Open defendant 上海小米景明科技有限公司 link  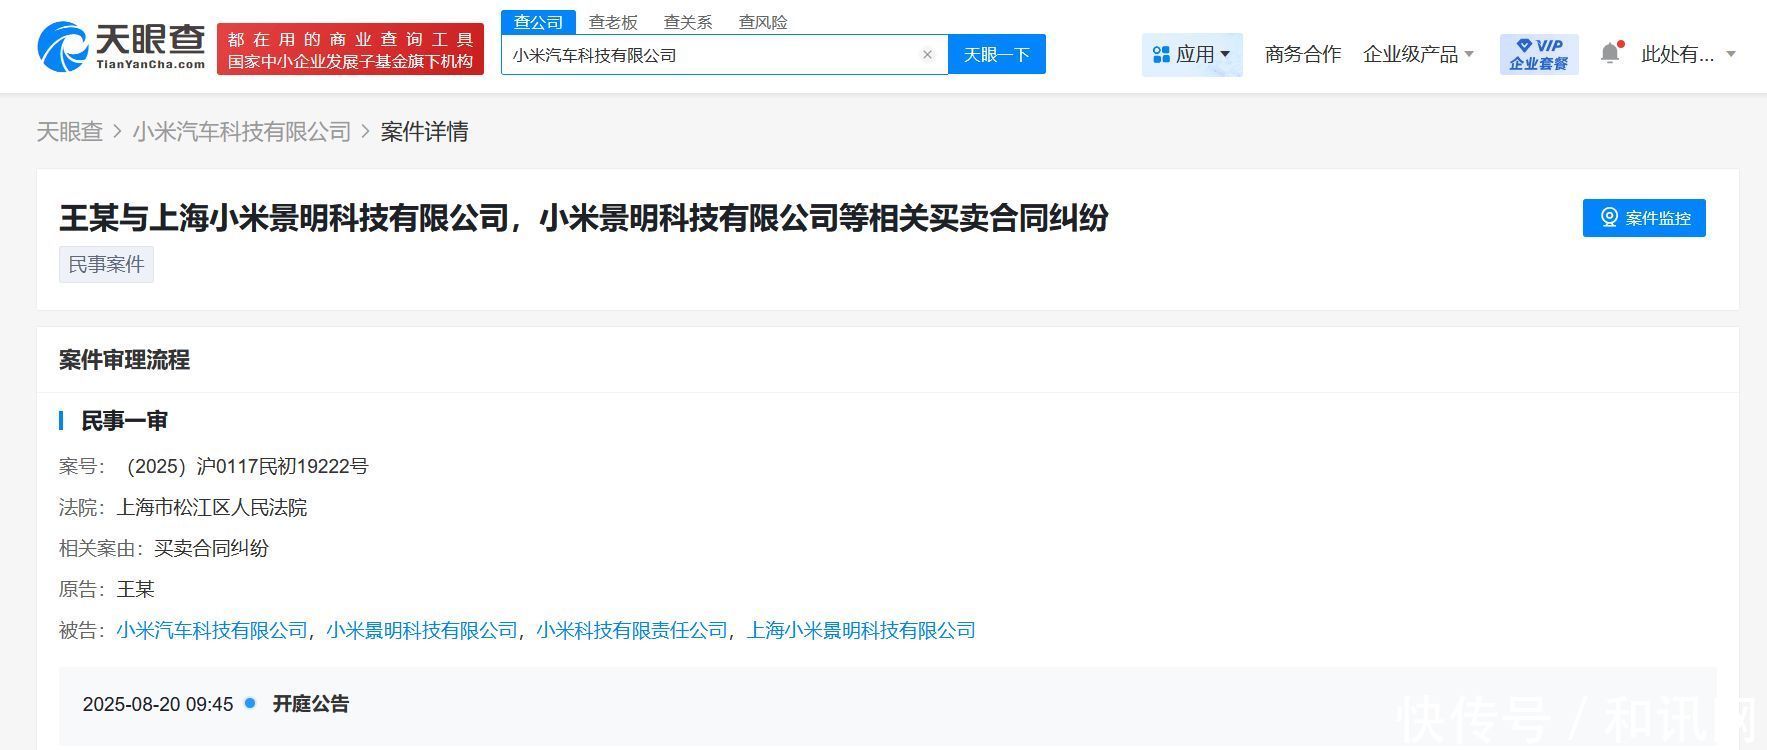pos(861,630)
